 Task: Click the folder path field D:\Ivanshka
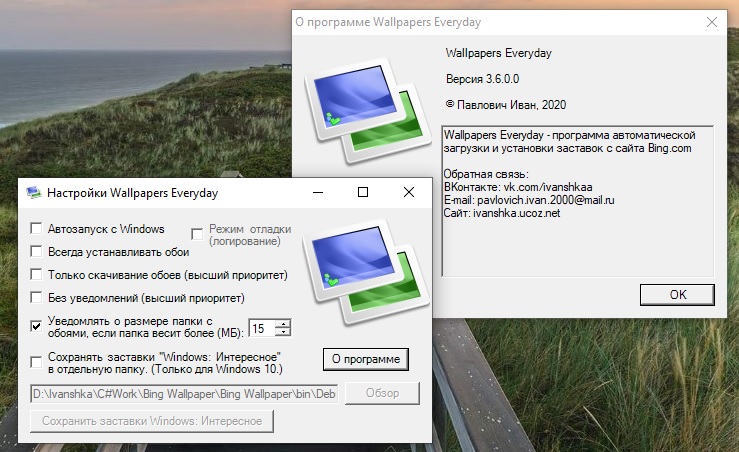[x=184, y=394]
